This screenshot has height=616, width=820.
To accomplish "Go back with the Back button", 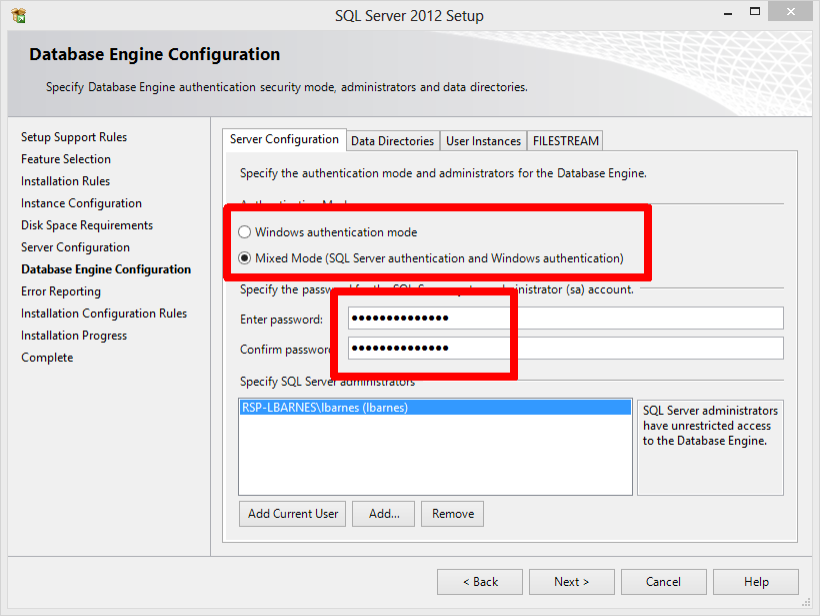I will pos(480,582).
